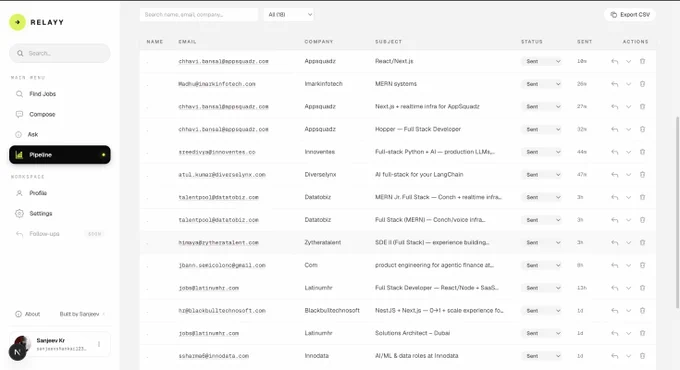Click the page vertical scrollbar
Screen dimensions: 680x370
pyautogui.click(x=677, y=213)
